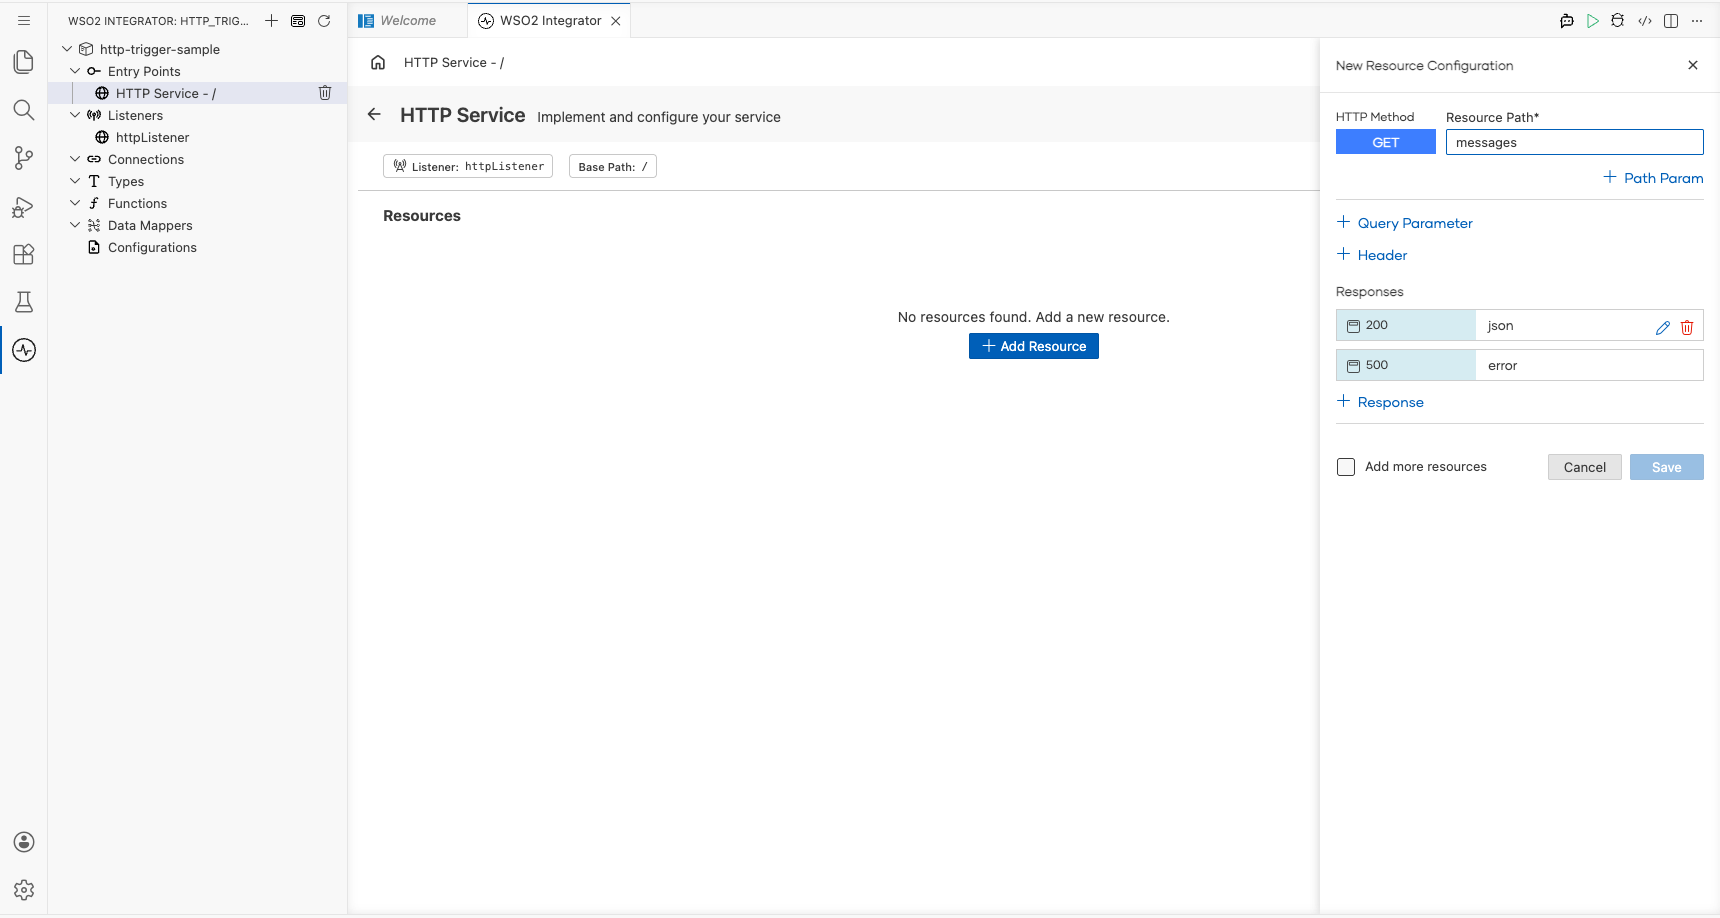This screenshot has width=1720, height=918.
Task: Switch to the Welcome tab
Action: pos(407,21)
